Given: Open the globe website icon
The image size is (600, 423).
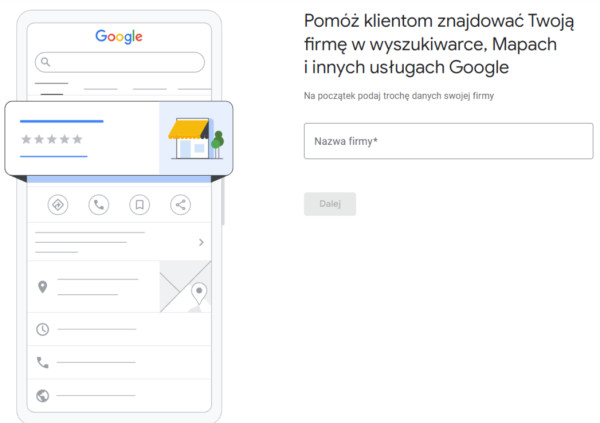Looking at the screenshot, I should [x=42, y=395].
